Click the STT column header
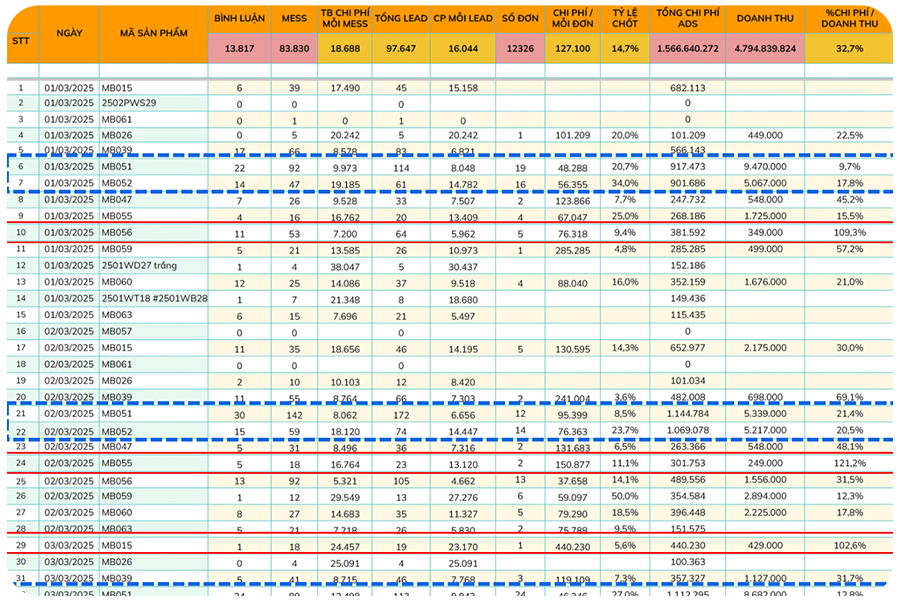900x600 pixels. 20,41
